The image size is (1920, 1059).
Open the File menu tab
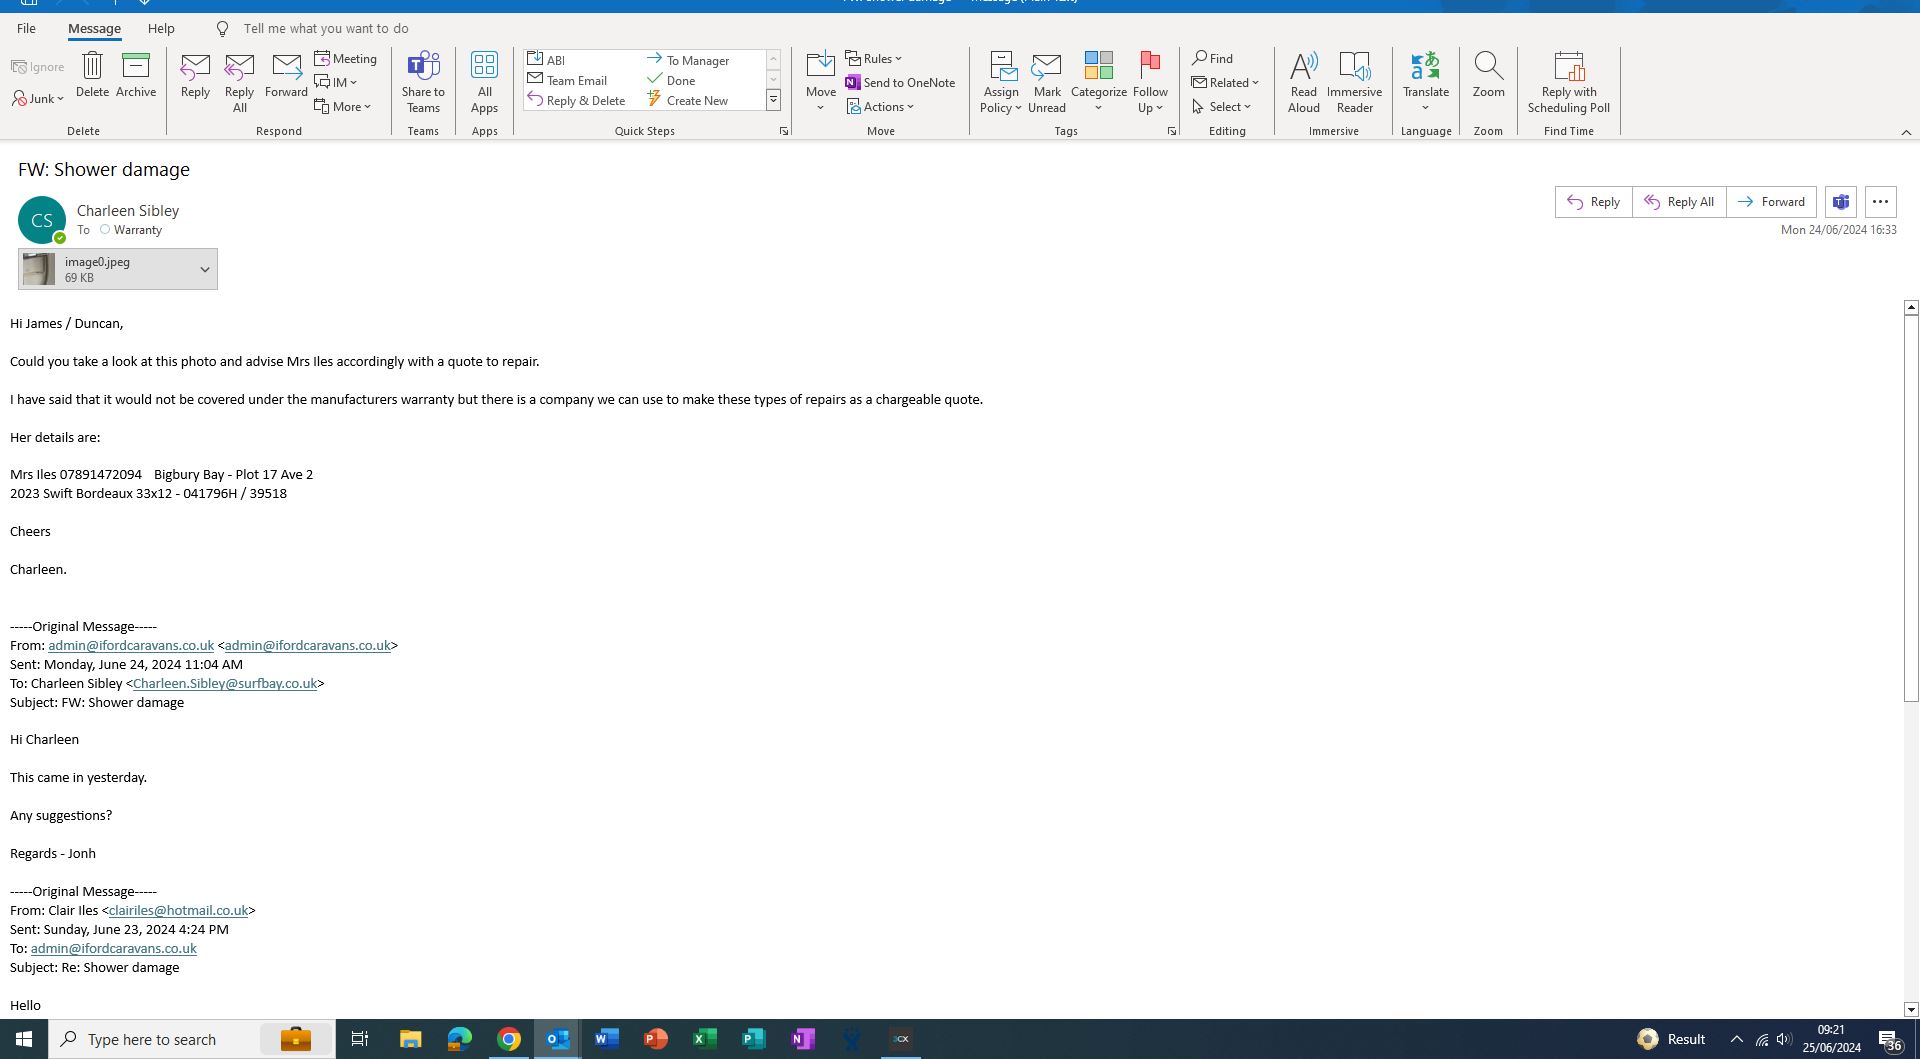tap(26, 28)
